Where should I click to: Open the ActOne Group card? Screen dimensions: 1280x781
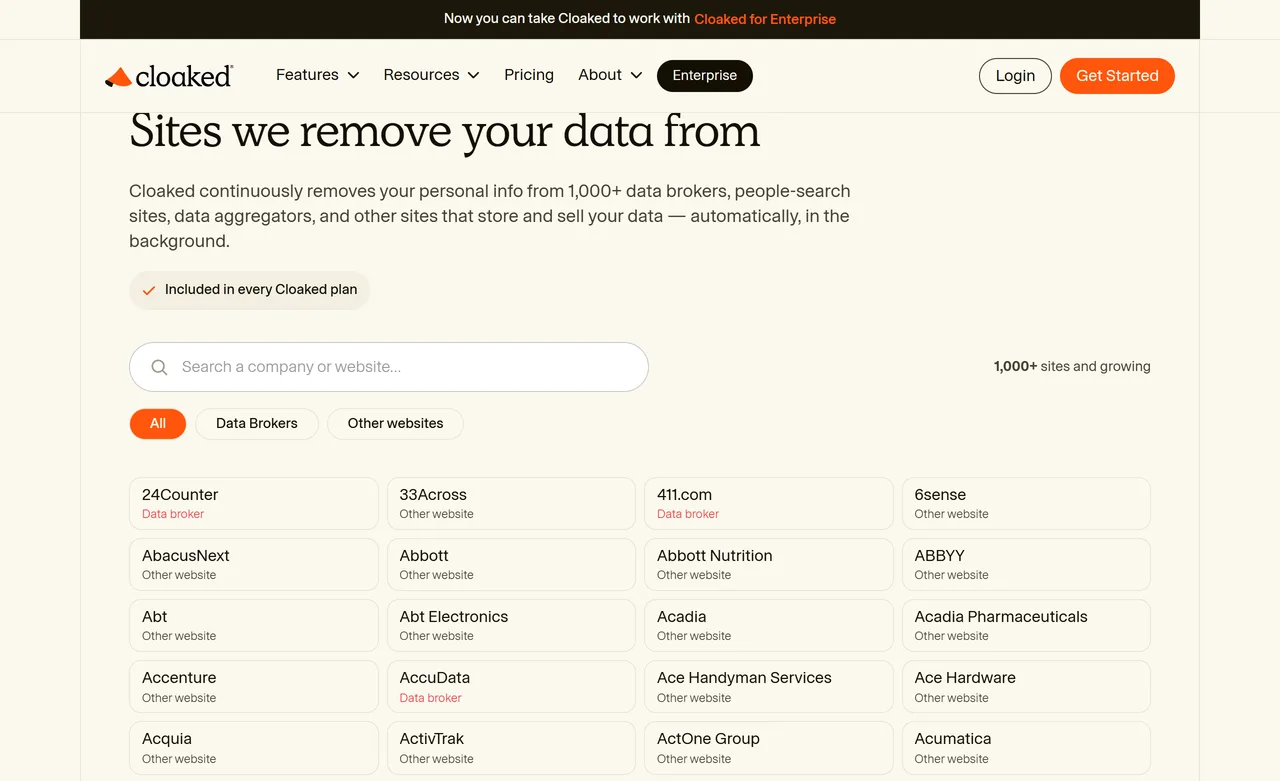pos(769,747)
